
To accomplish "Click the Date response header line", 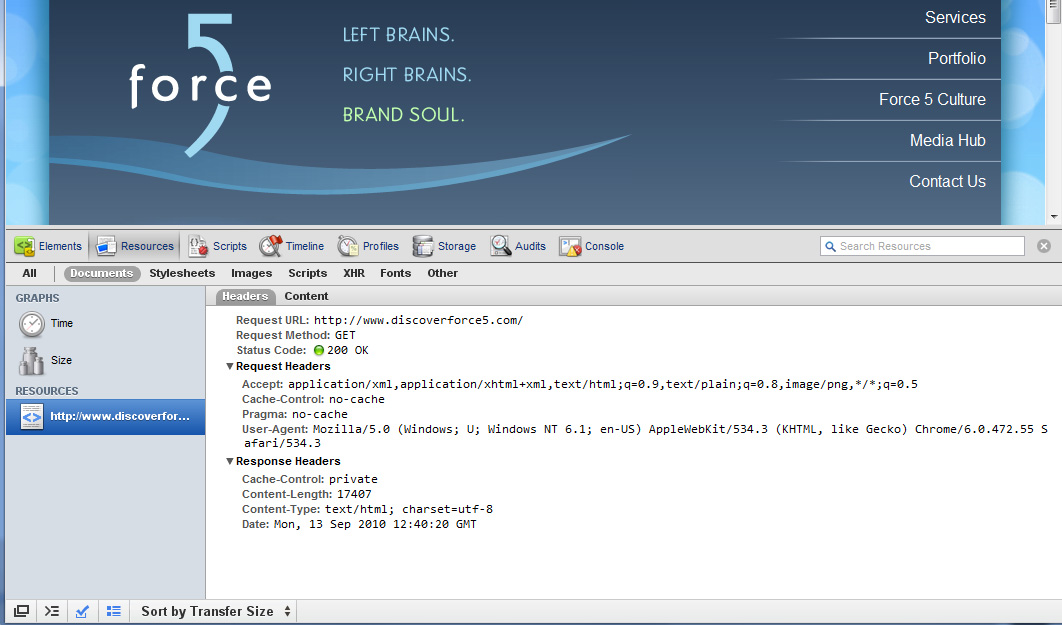I will point(359,524).
